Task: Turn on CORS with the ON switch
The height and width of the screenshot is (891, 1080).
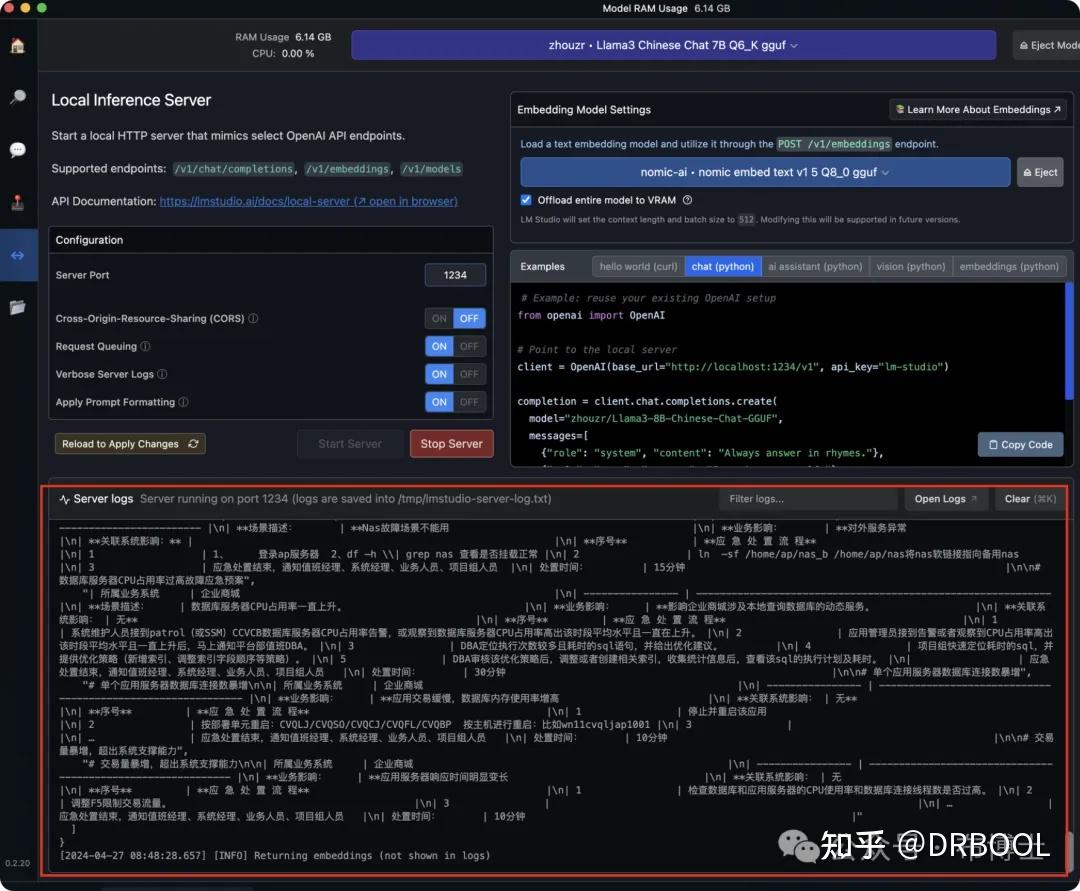Action: (438, 318)
